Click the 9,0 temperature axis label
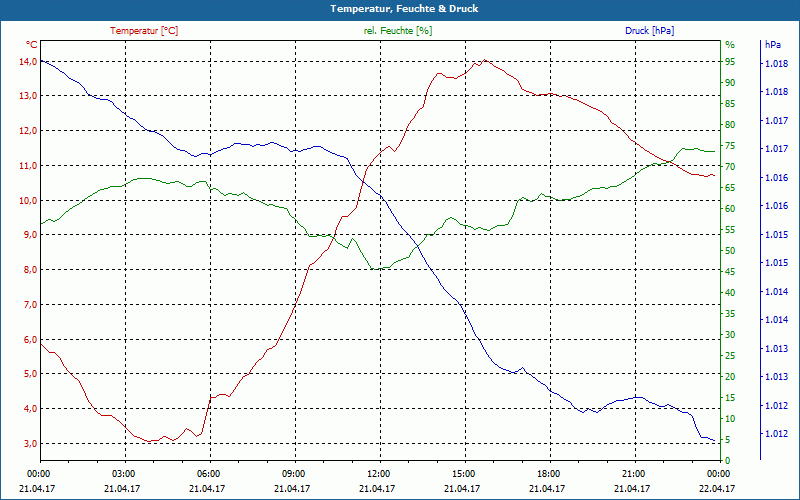The width and height of the screenshot is (800, 500). click(x=30, y=235)
